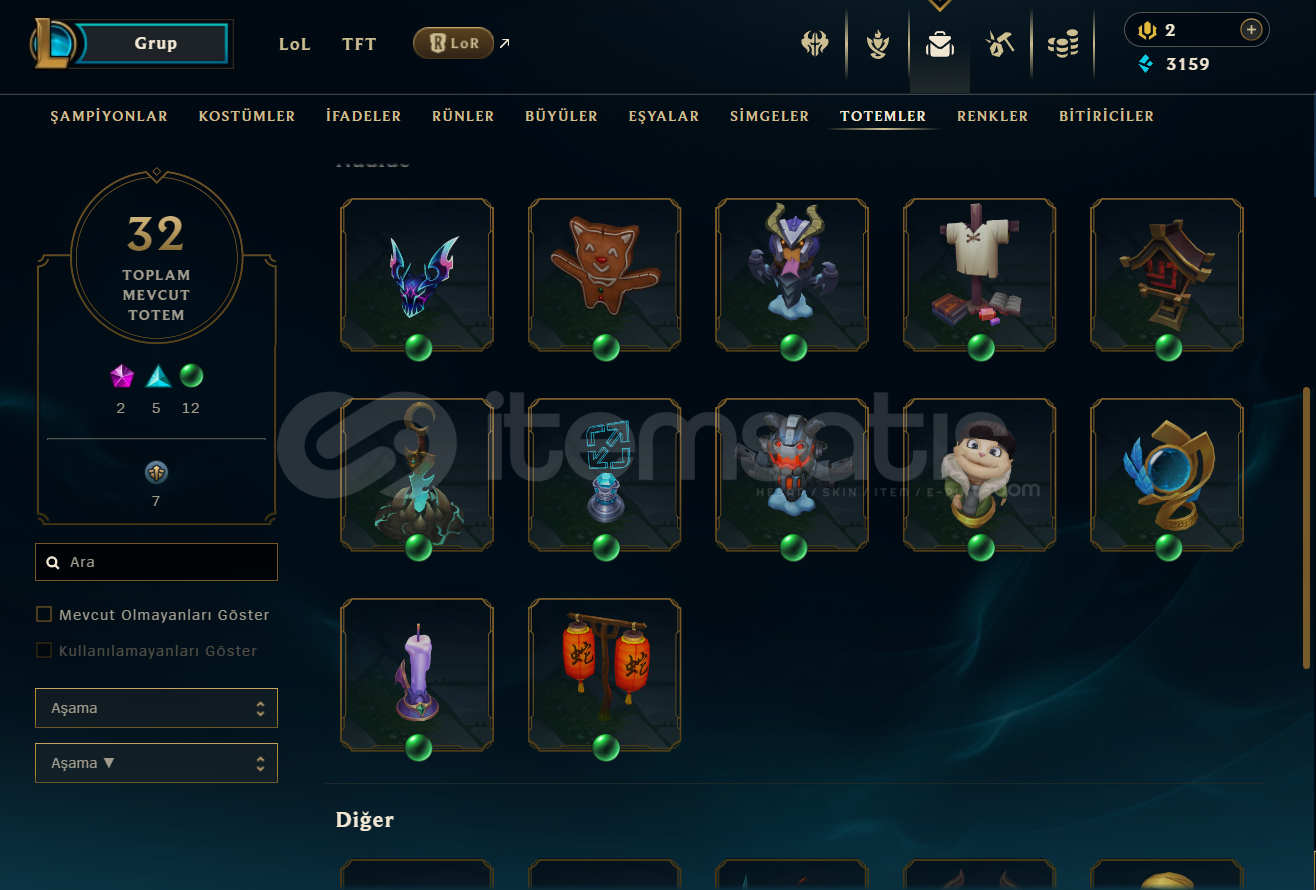Click the vertical scrollbar handle
The image size is (1316, 890).
[1306, 528]
